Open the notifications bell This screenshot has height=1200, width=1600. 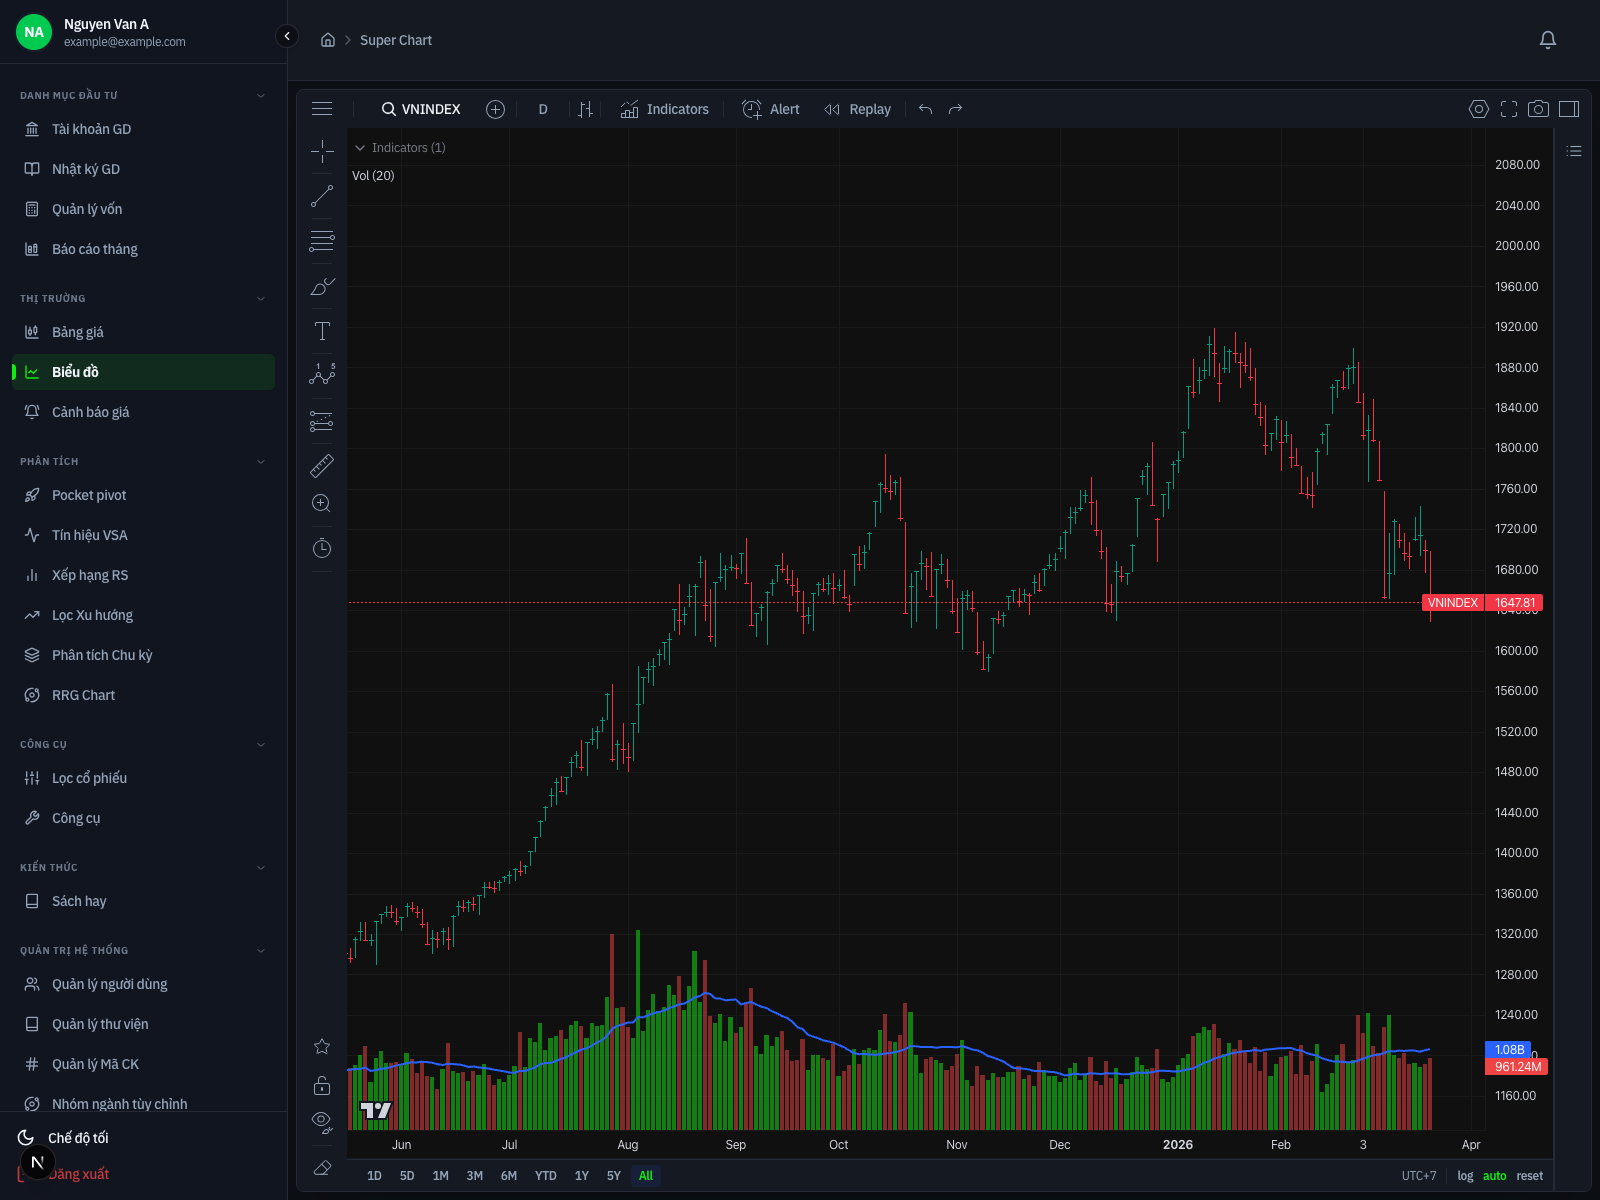pyautogui.click(x=1547, y=40)
